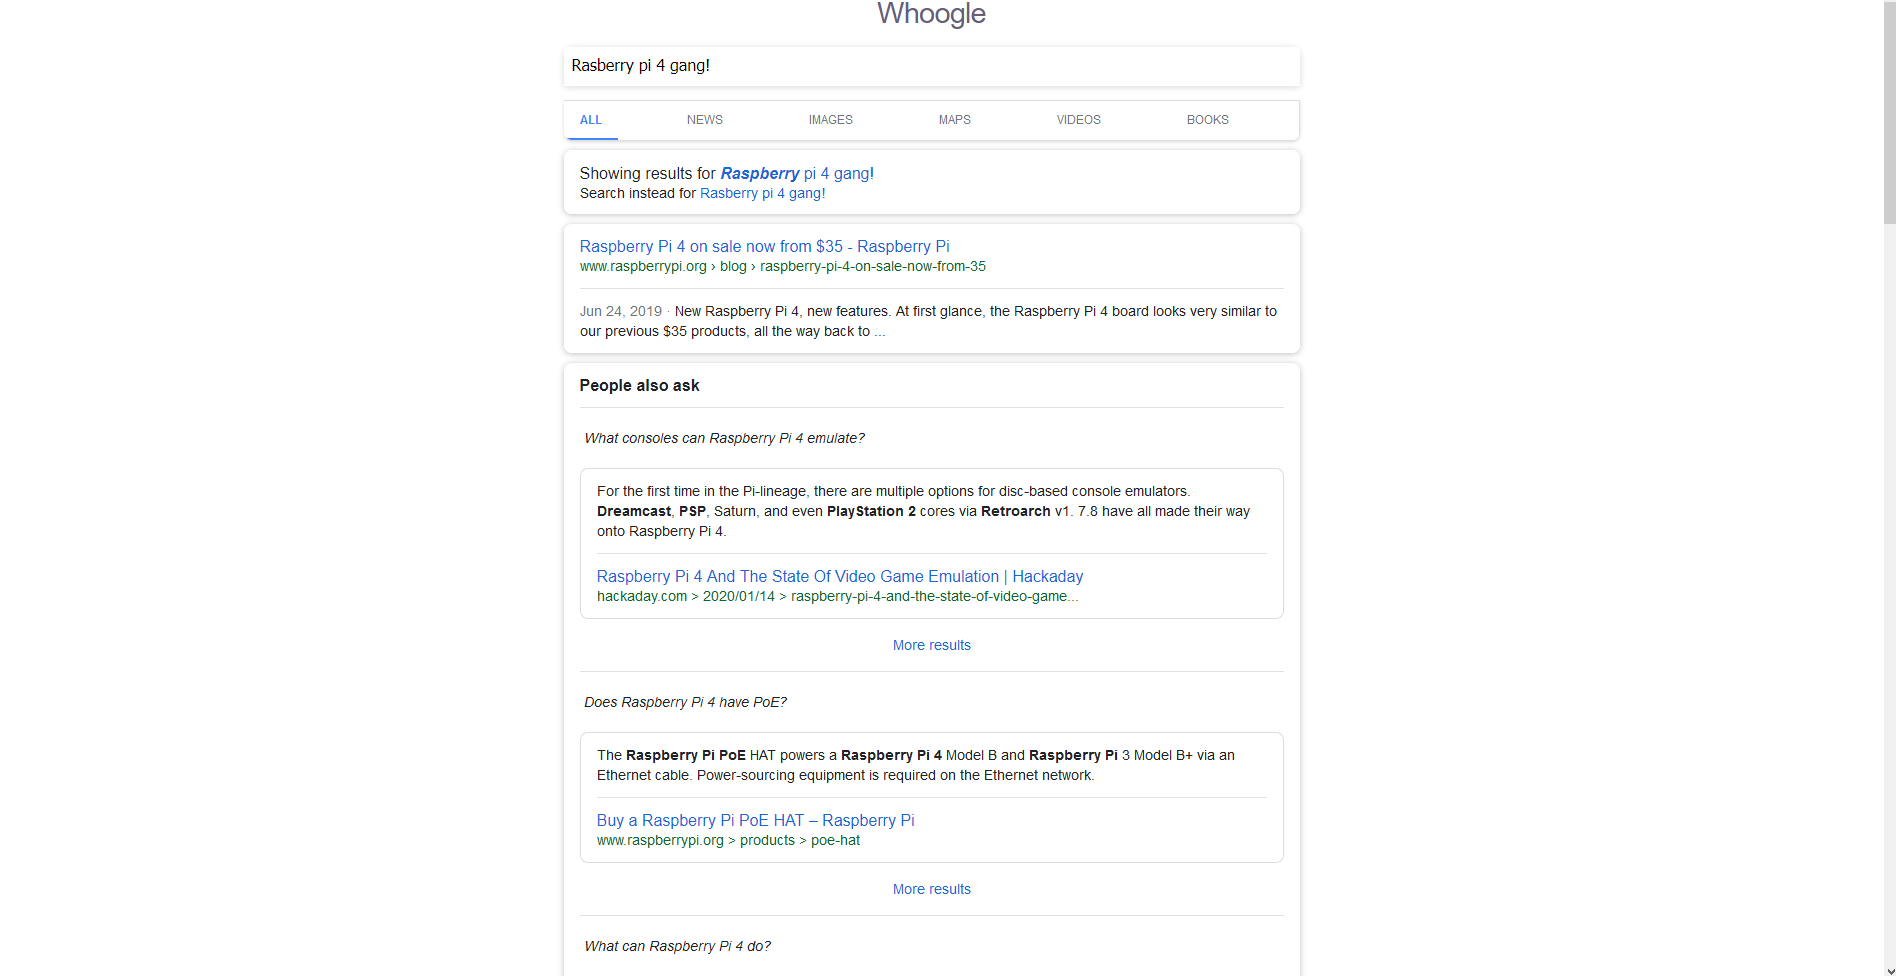Image resolution: width=1896 pixels, height=976 pixels.
Task: Click the Whoogle logo
Action: pyautogui.click(x=931, y=14)
